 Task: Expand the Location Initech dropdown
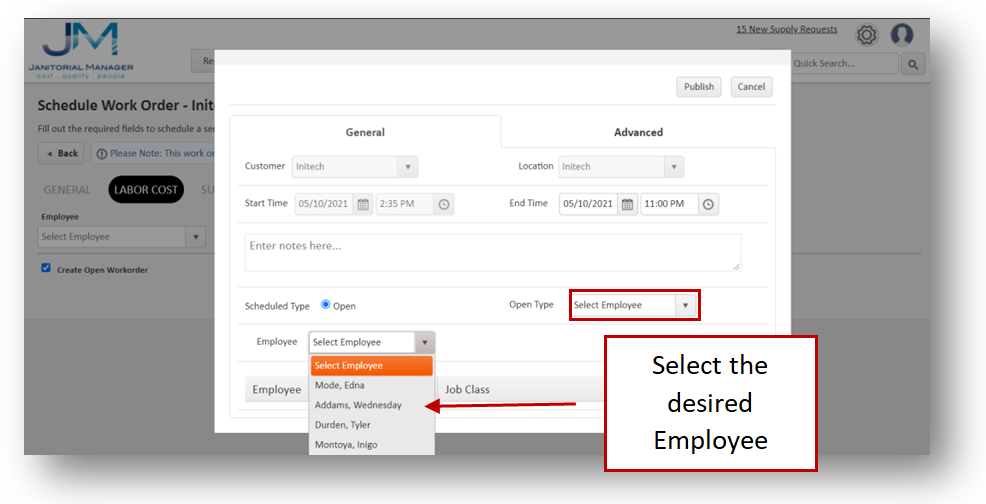pos(673,167)
